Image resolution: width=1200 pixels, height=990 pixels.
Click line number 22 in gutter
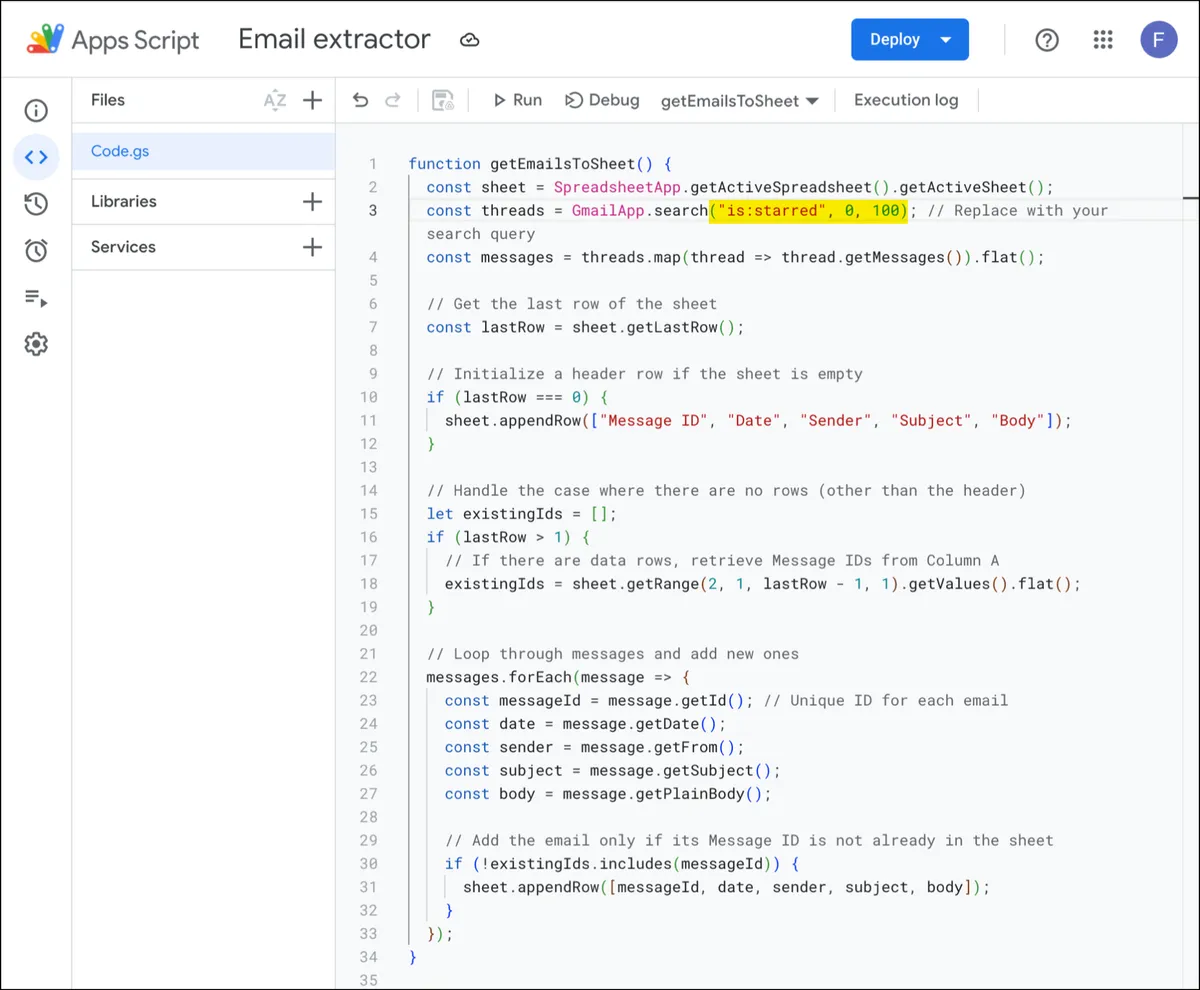(368, 677)
